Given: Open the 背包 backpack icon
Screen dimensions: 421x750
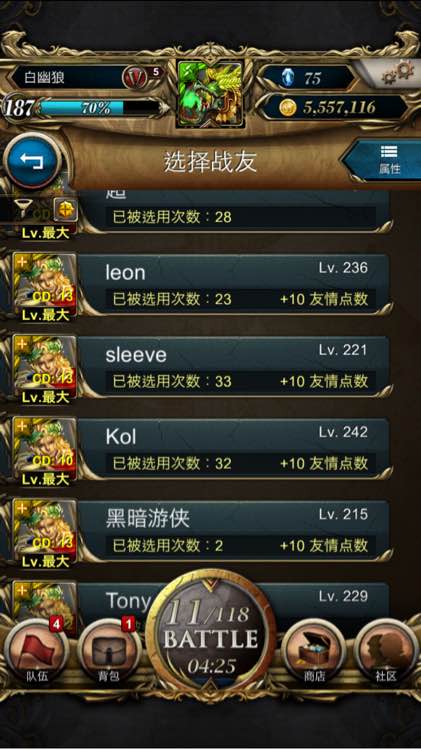Looking at the screenshot, I should [x=109, y=653].
